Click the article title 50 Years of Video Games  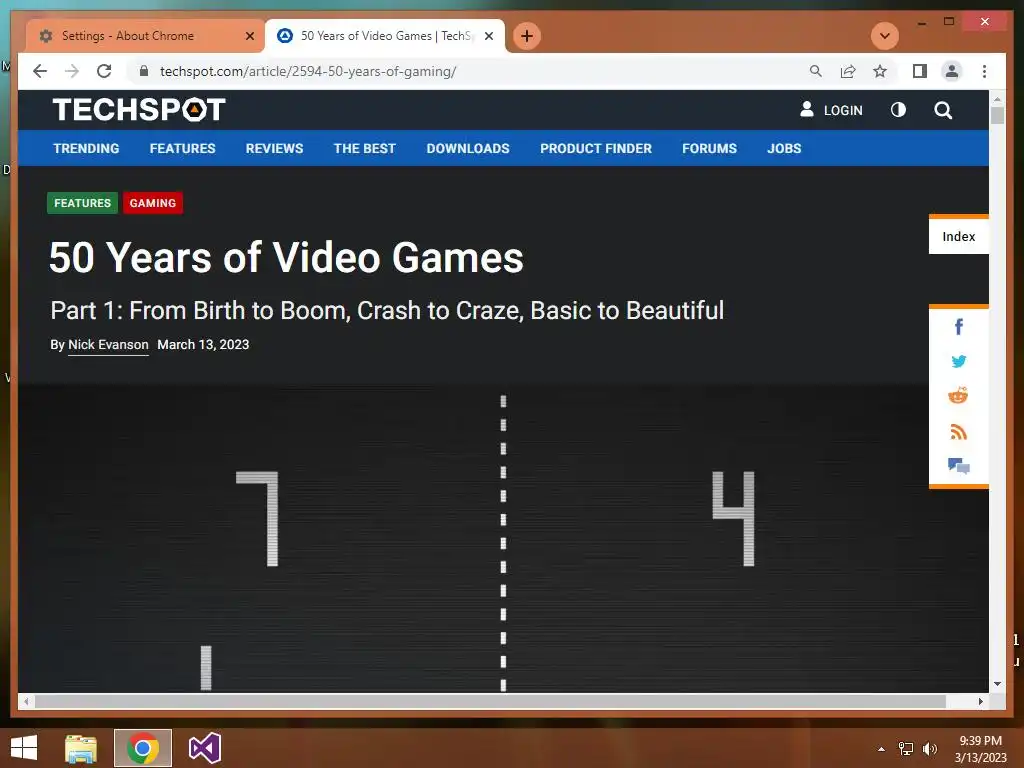point(286,257)
